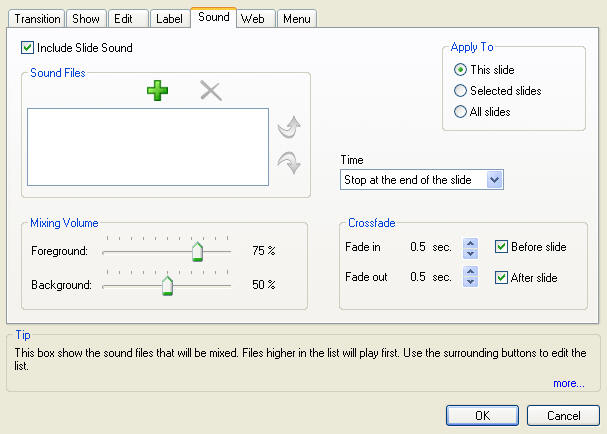Image resolution: width=607 pixels, height=434 pixels.
Task: Move sound file down with arrow icon
Action: 289,162
